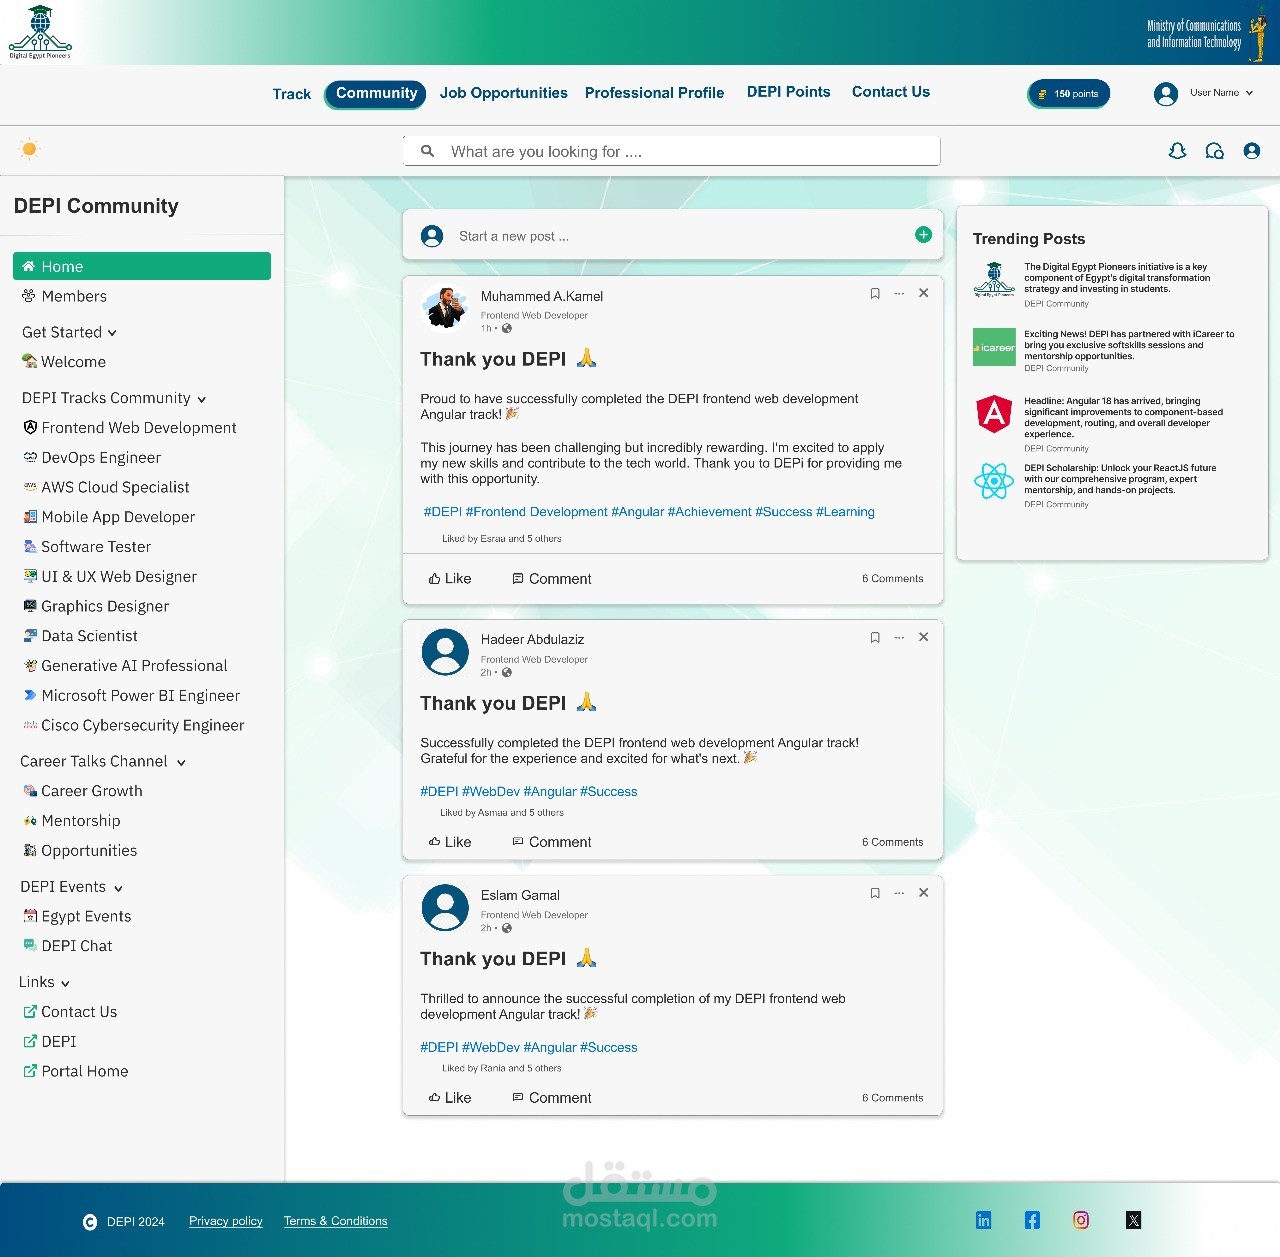This screenshot has height=1257, width=1280.
Task: Open profile icon beside the search bar
Action: (1251, 151)
